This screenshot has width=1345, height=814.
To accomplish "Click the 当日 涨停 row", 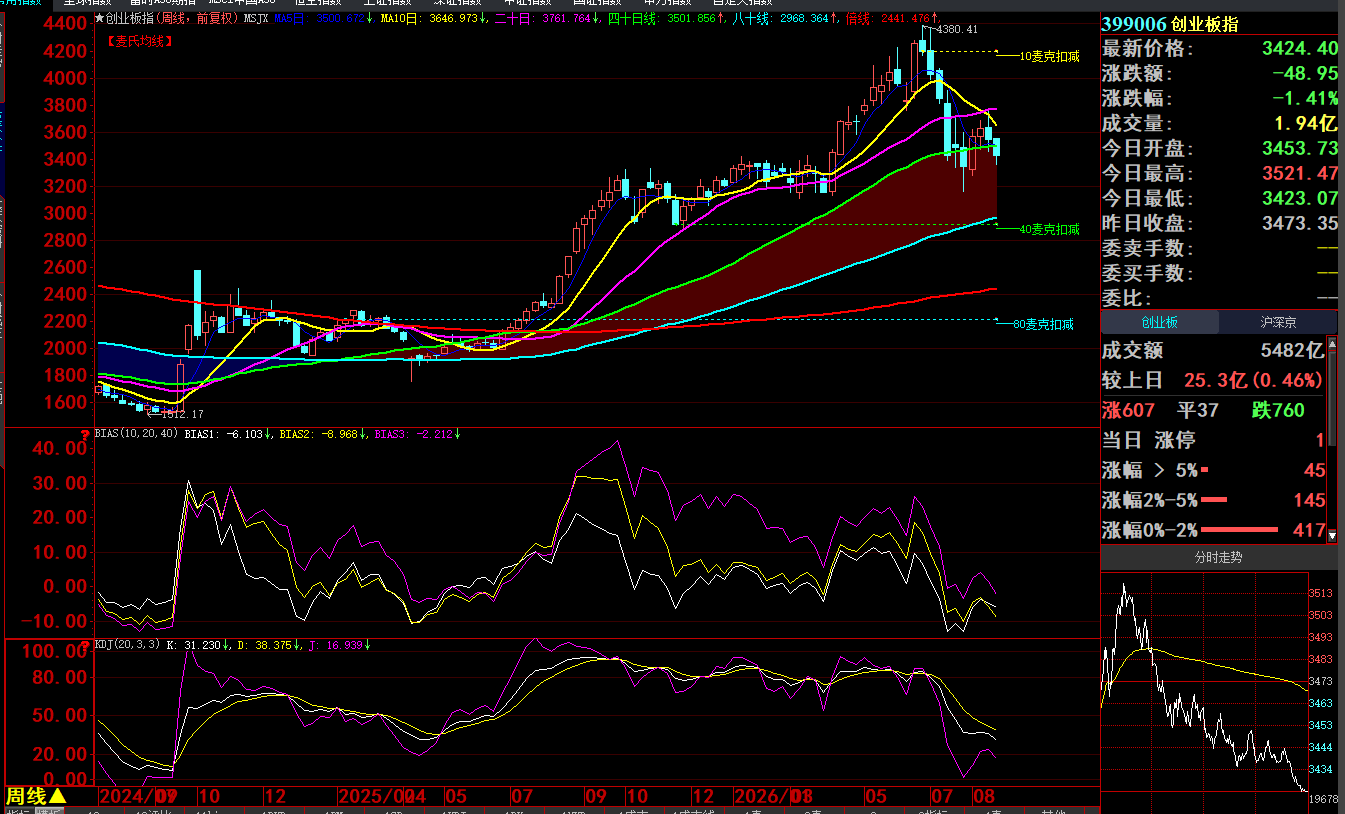I will 1213,440.
